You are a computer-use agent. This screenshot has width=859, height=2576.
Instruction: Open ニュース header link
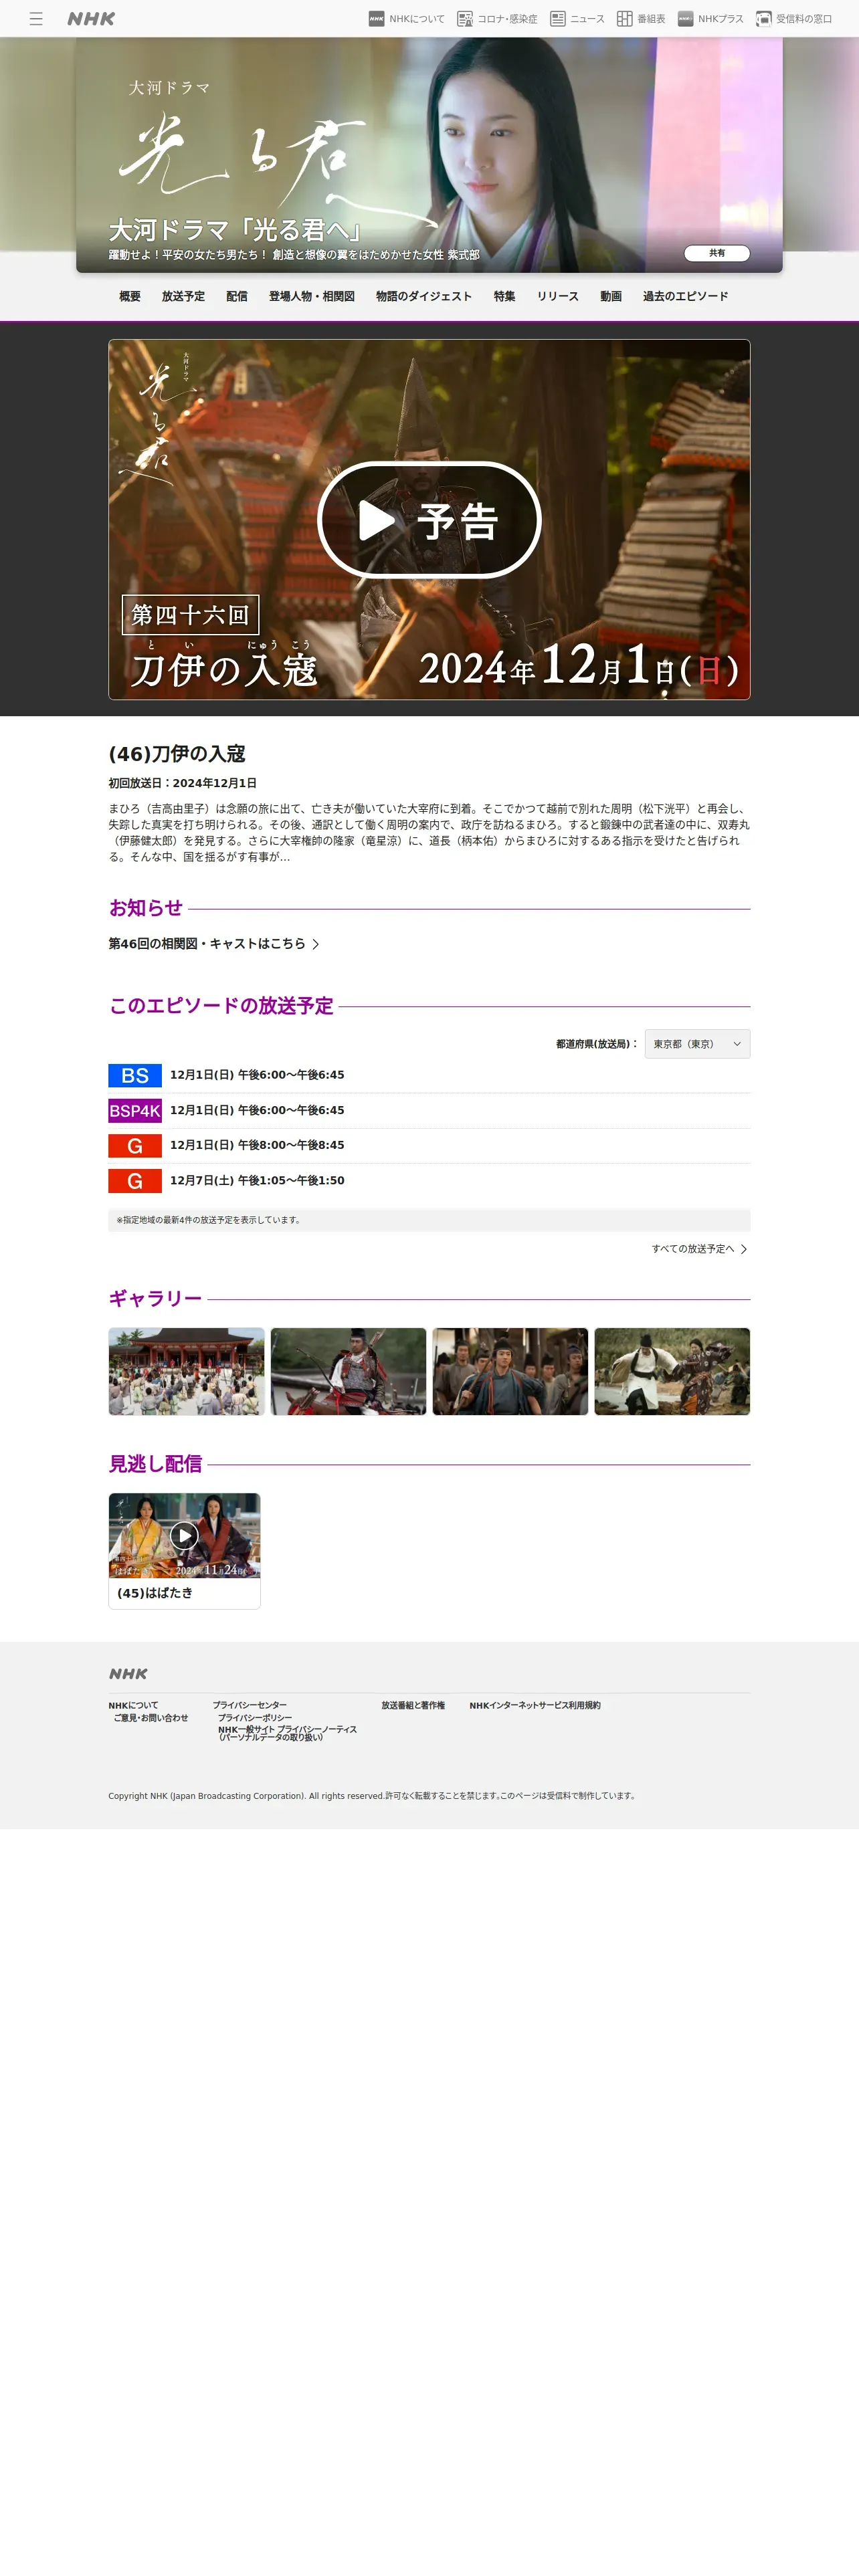577,19
